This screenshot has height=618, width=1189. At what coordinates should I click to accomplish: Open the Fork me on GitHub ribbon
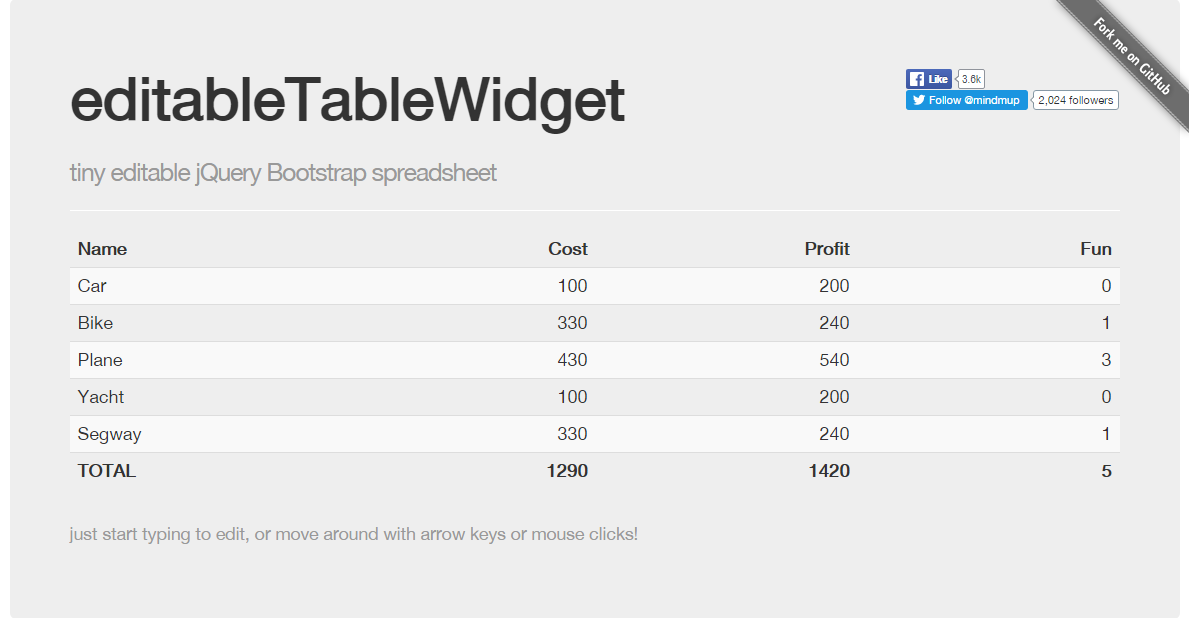[1131, 56]
